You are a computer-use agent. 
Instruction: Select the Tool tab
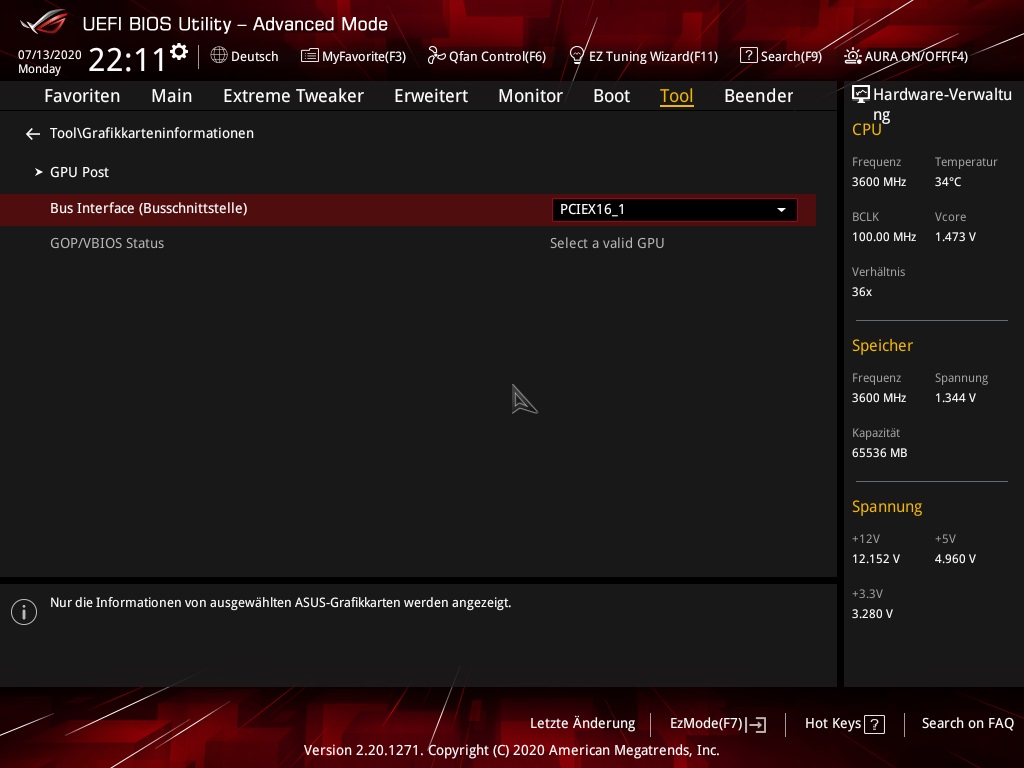(x=677, y=96)
